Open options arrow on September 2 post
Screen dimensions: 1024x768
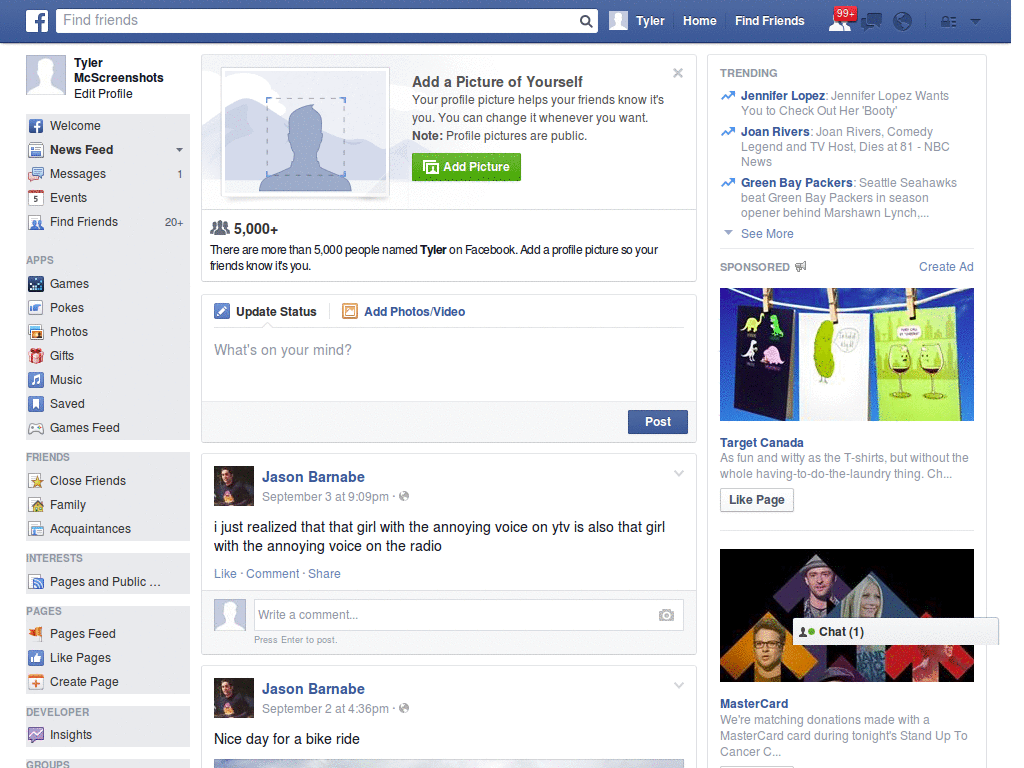[679, 686]
